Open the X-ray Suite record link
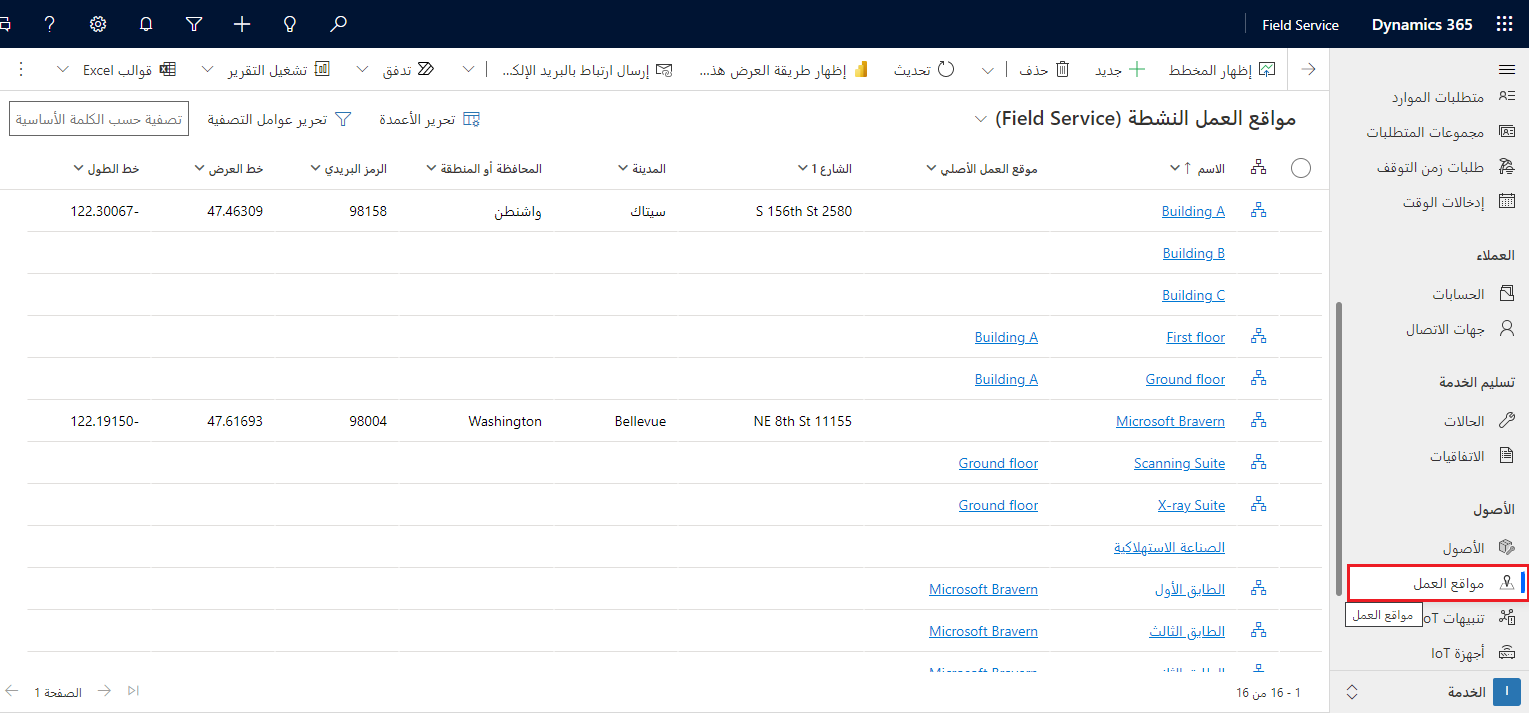This screenshot has height=713, width=1529. pos(1191,505)
